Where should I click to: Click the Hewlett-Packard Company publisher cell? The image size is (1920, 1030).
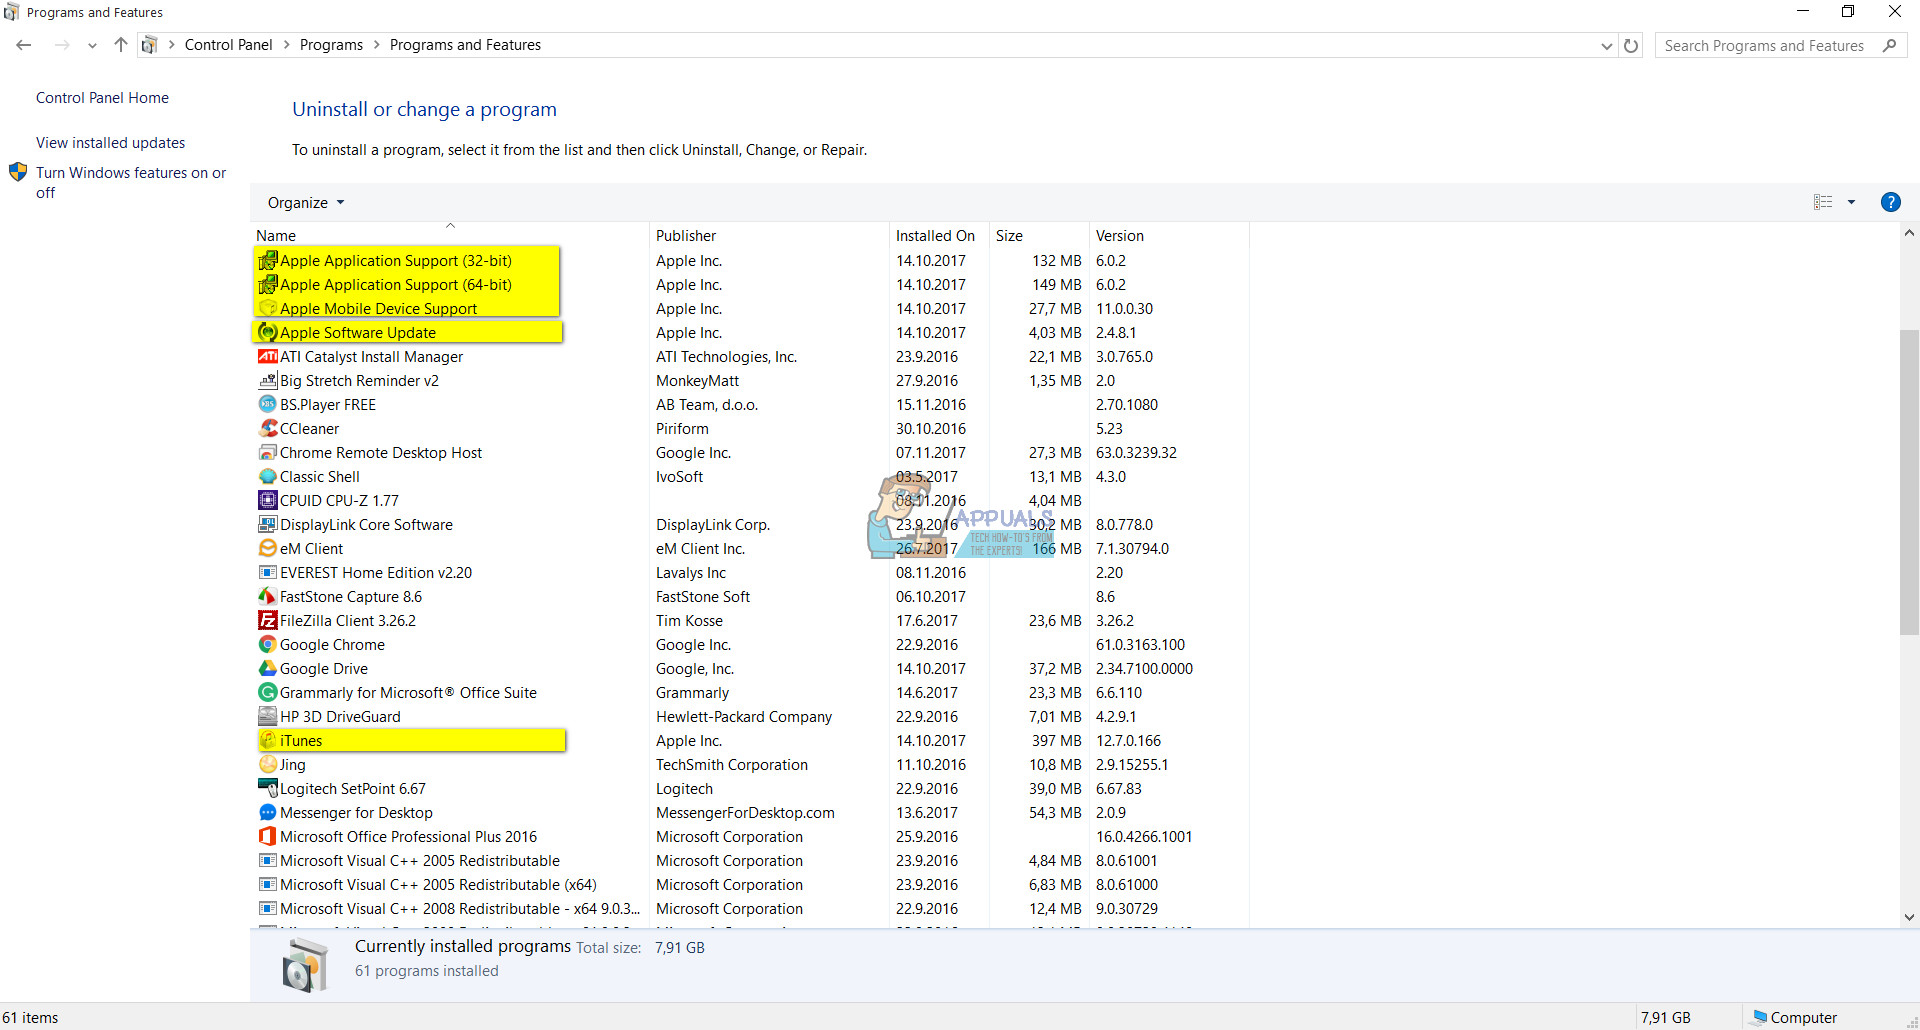[x=744, y=717]
